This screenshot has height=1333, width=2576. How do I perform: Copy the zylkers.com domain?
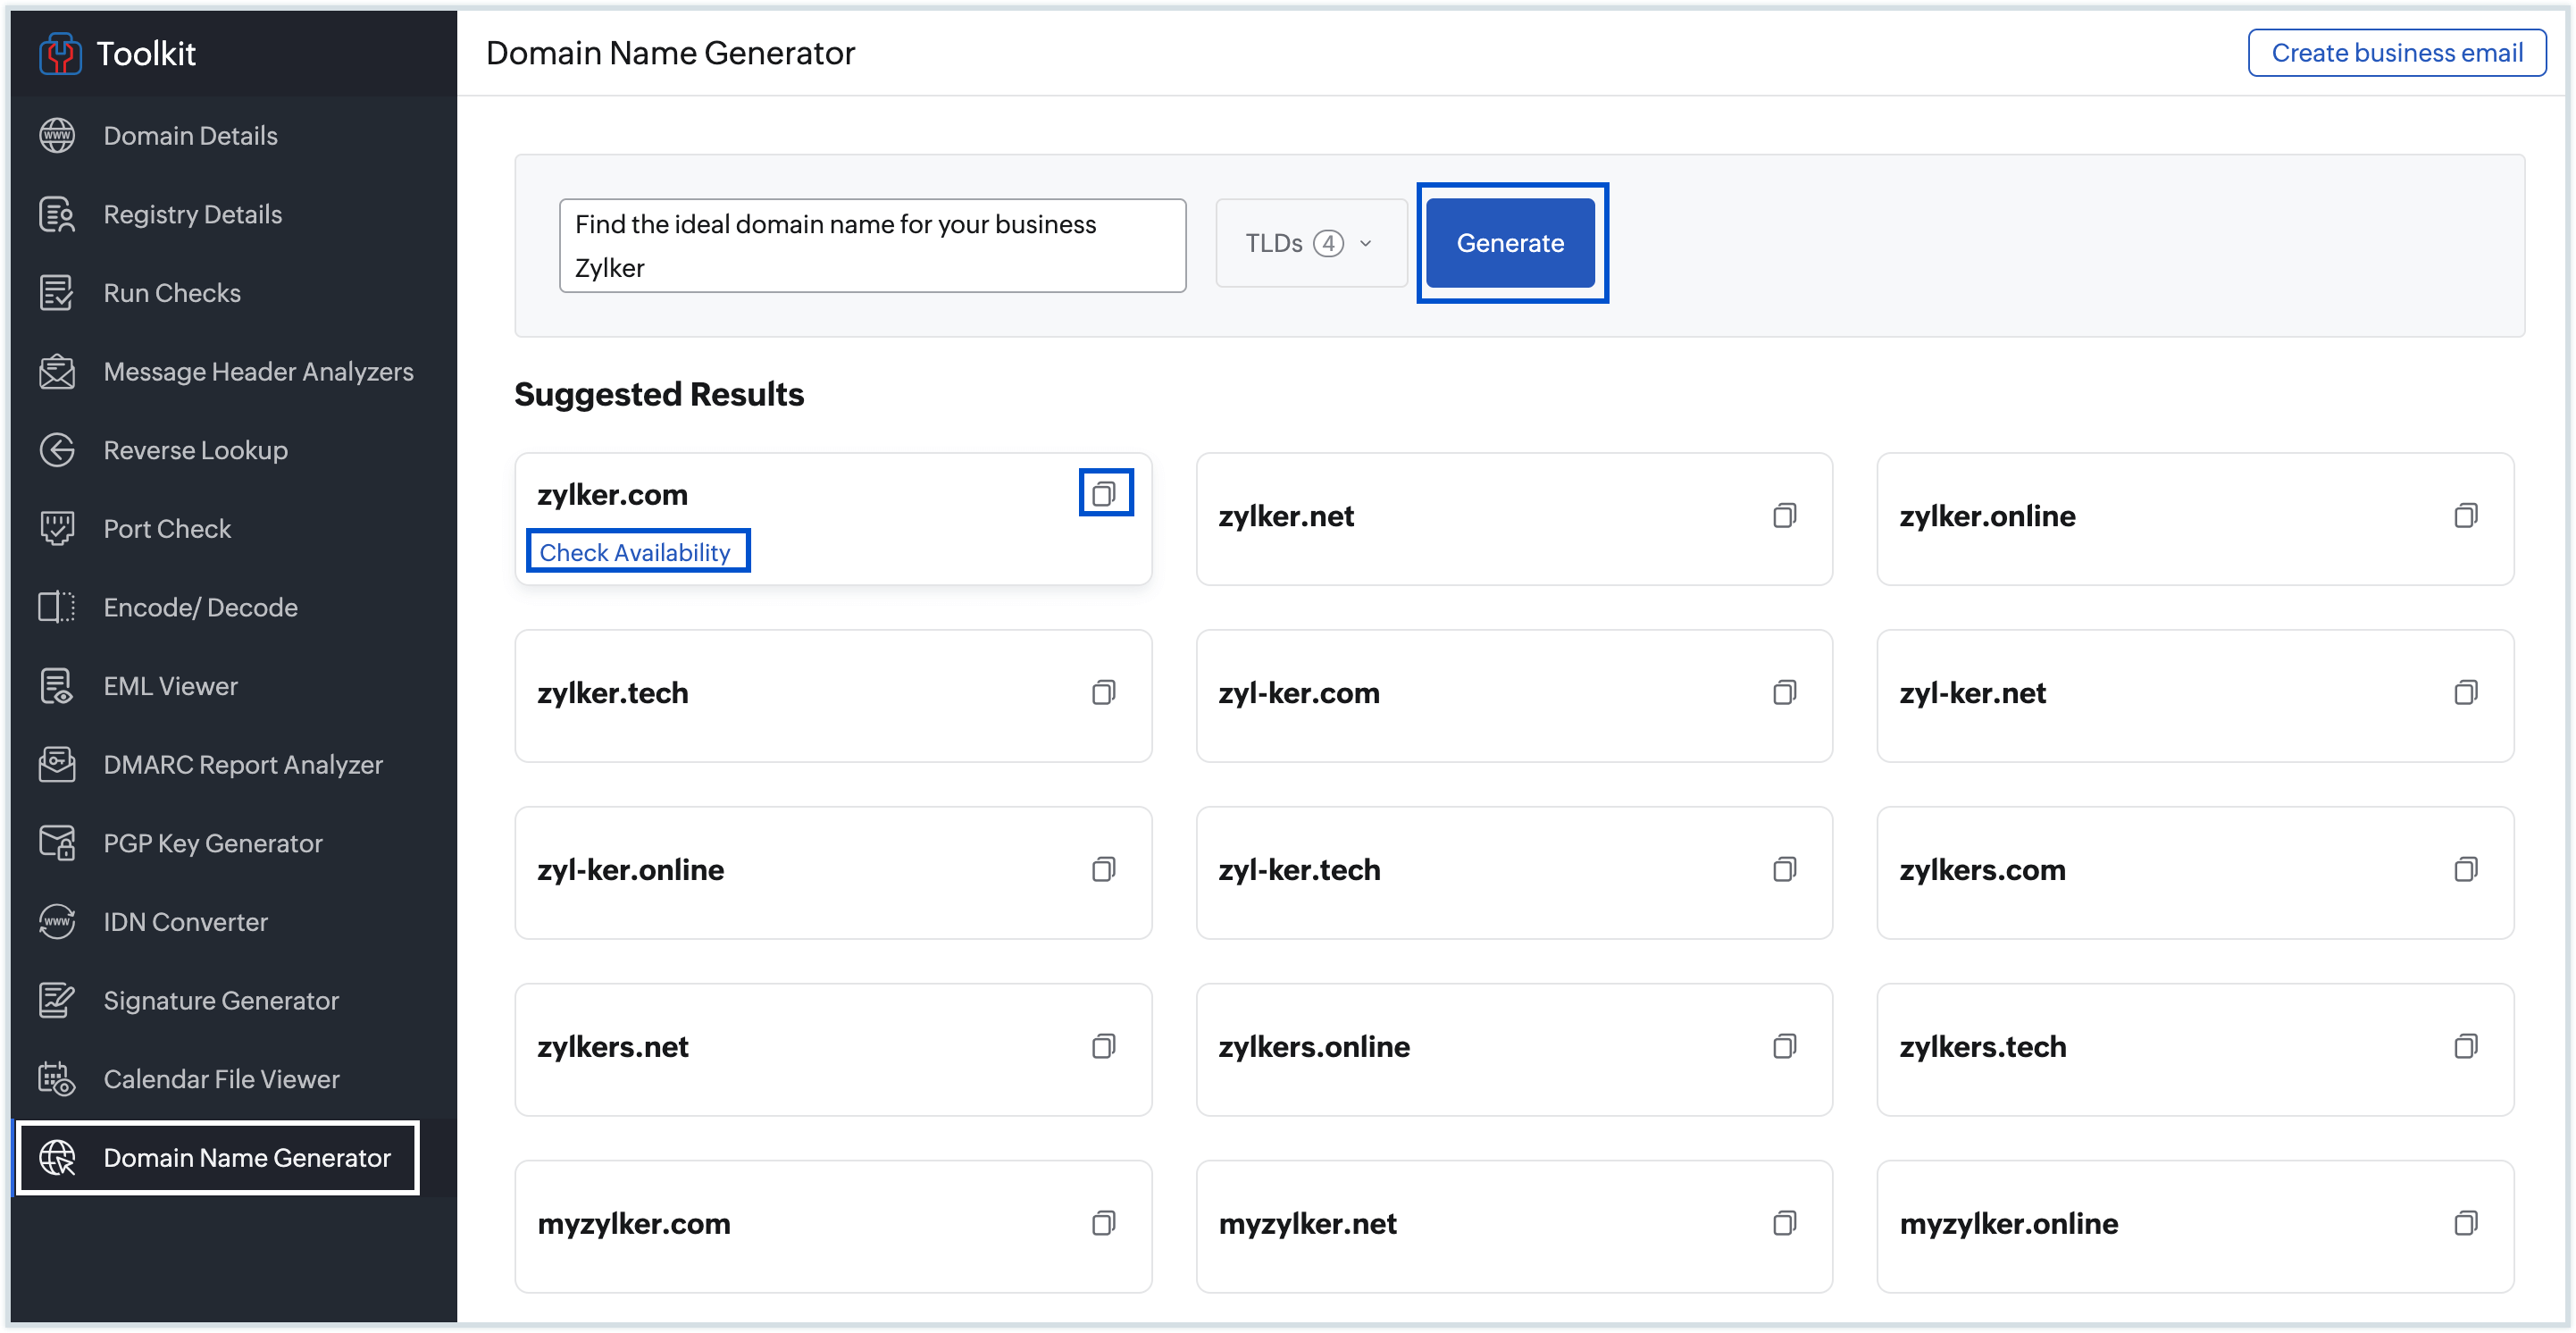(2467, 870)
